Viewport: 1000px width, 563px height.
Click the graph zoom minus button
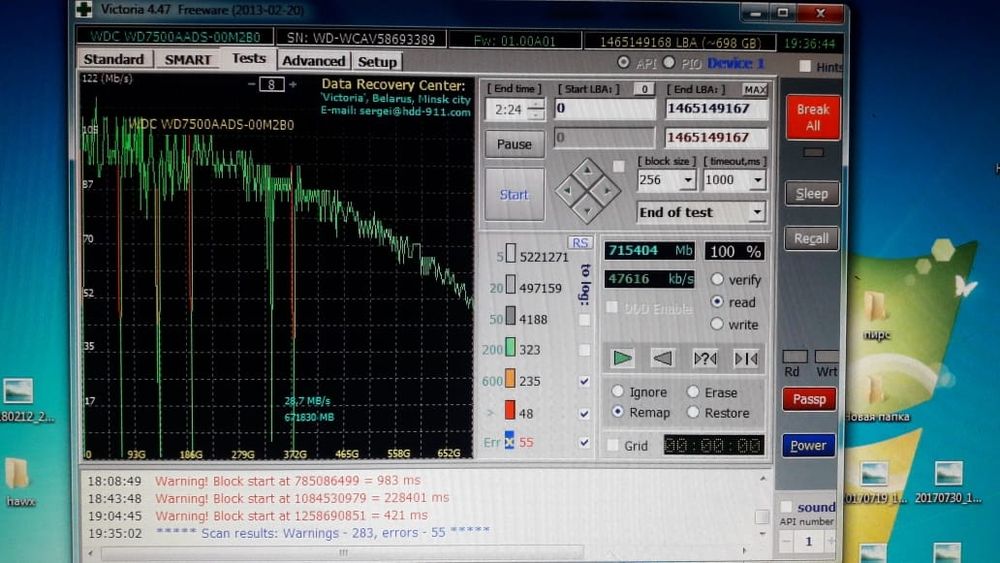pyautogui.click(x=251, y=84)
